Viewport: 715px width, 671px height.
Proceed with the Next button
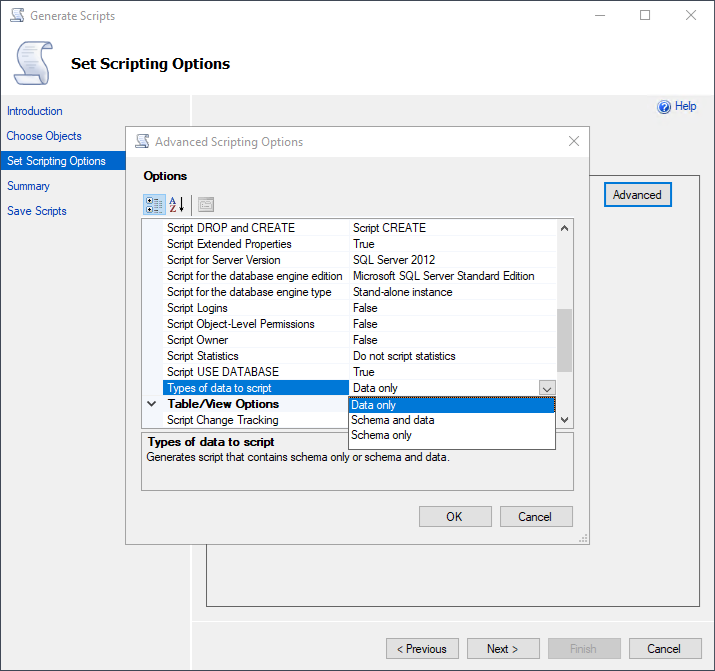[503, 649]
